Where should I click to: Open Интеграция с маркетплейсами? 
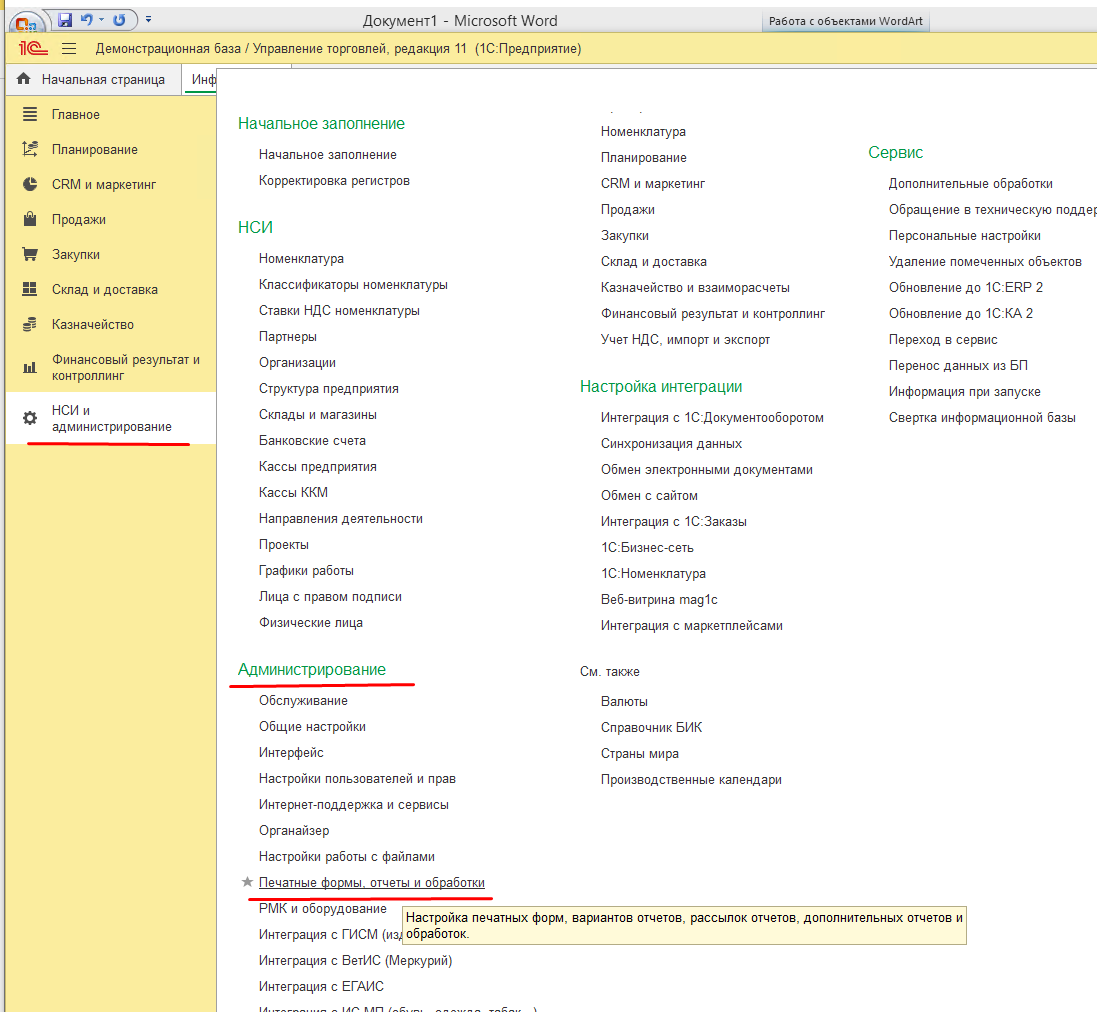click(x=691, y=625)
